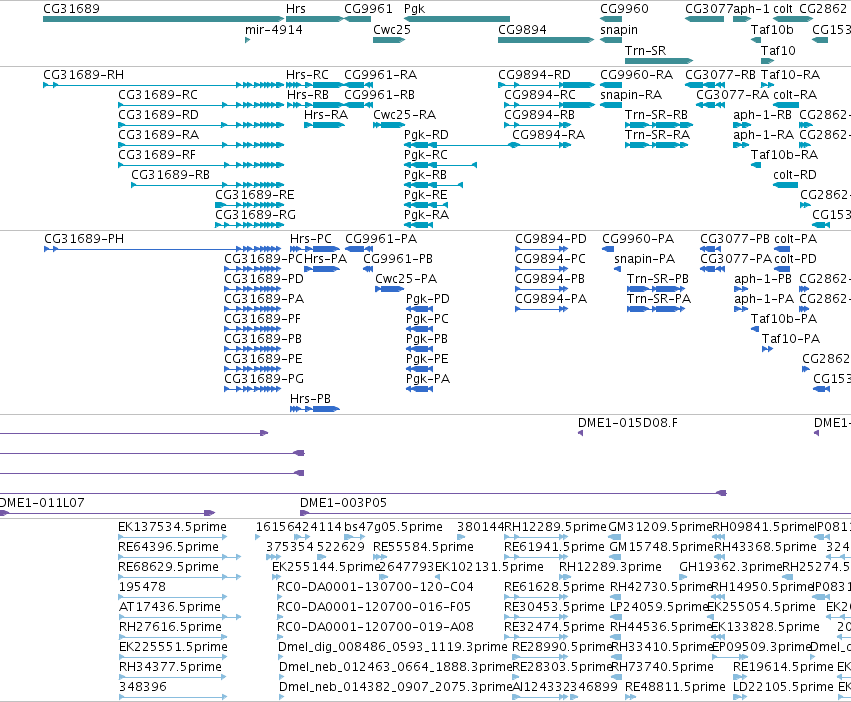851x702 pixels.
Task: Select EST RC0-DA0001-120700-019-A08
Action: click(x=280, y=637)
